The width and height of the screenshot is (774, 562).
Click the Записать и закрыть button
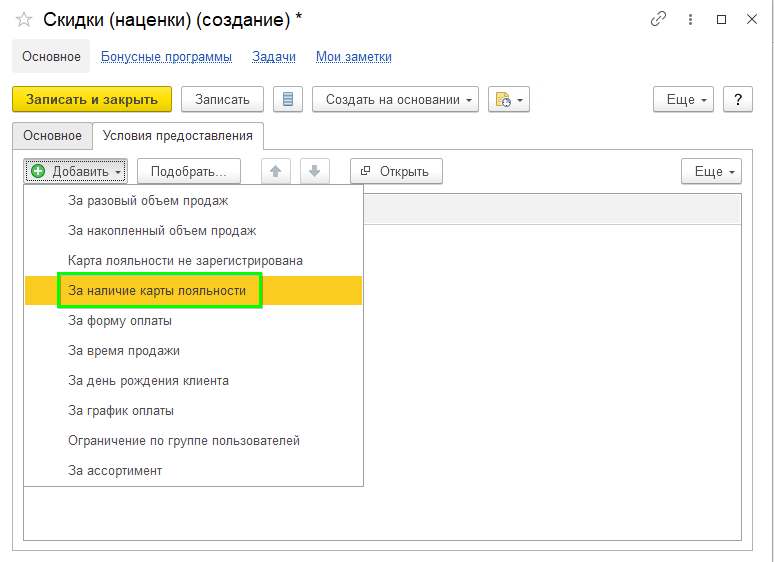click(x=92, y=99)
